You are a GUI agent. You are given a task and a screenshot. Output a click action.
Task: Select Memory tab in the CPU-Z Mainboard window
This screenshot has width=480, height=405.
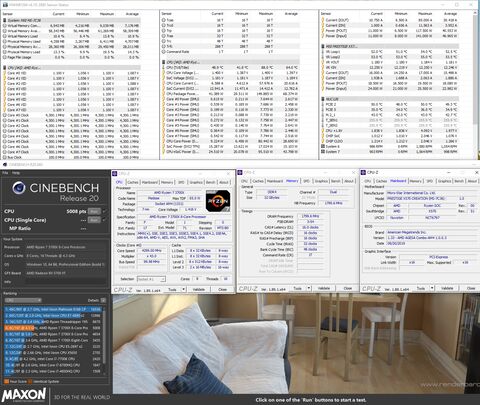[416, 181]
